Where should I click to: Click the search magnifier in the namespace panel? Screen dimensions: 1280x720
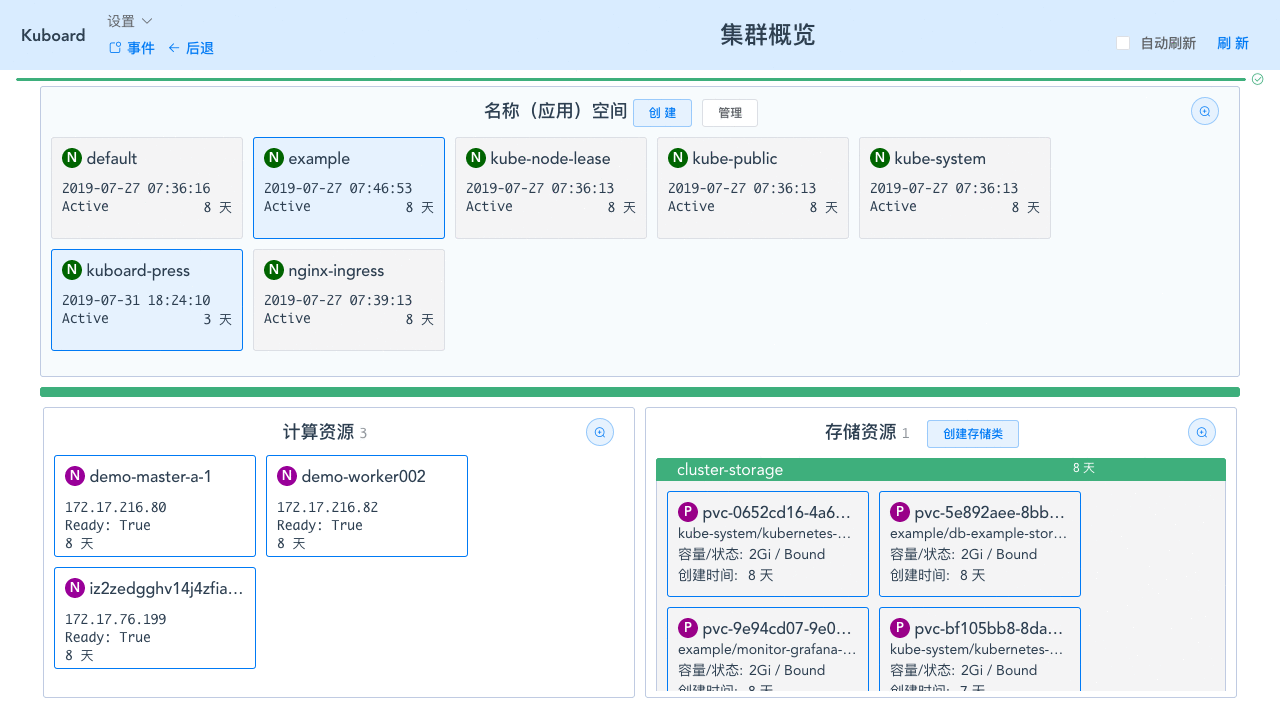1204,111
